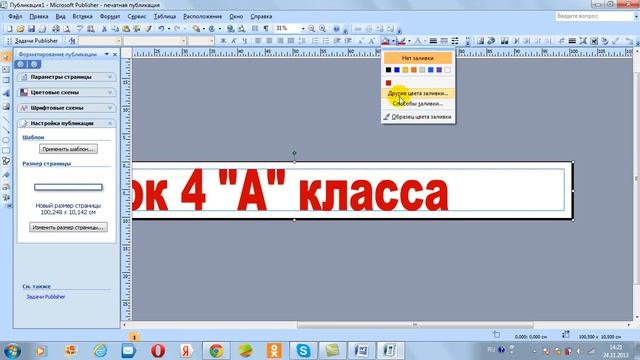Image resolution: width=640 pixels, height=360 pixels.
Task: Choose Образец цвета заливки menu entry
Action: click(x=418, y=117)
